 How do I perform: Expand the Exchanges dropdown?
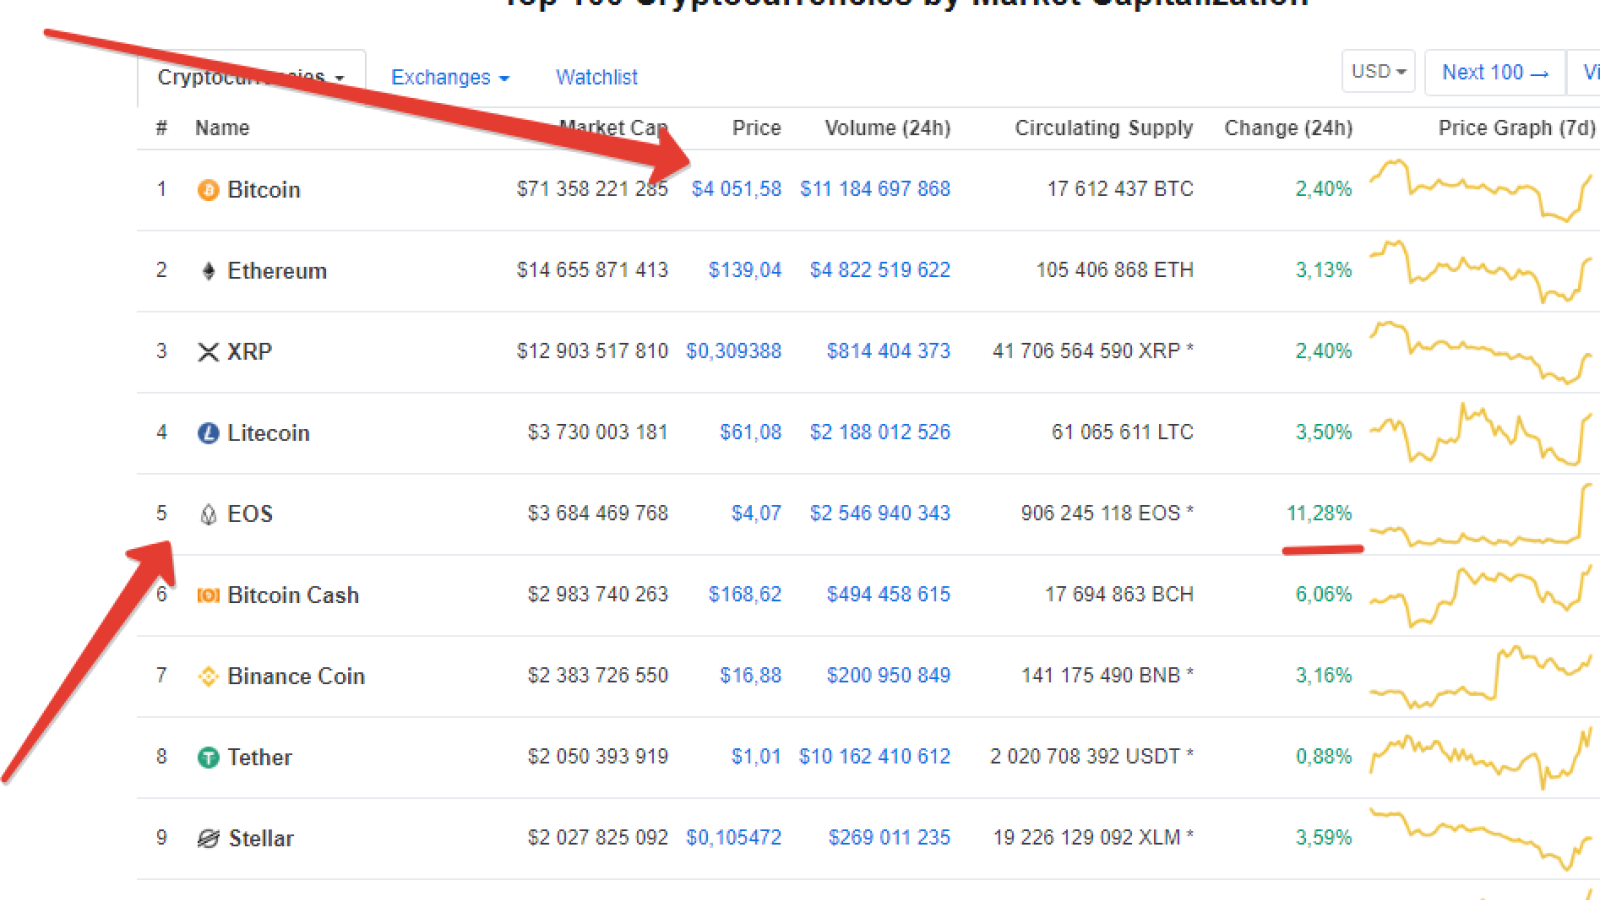450,77
